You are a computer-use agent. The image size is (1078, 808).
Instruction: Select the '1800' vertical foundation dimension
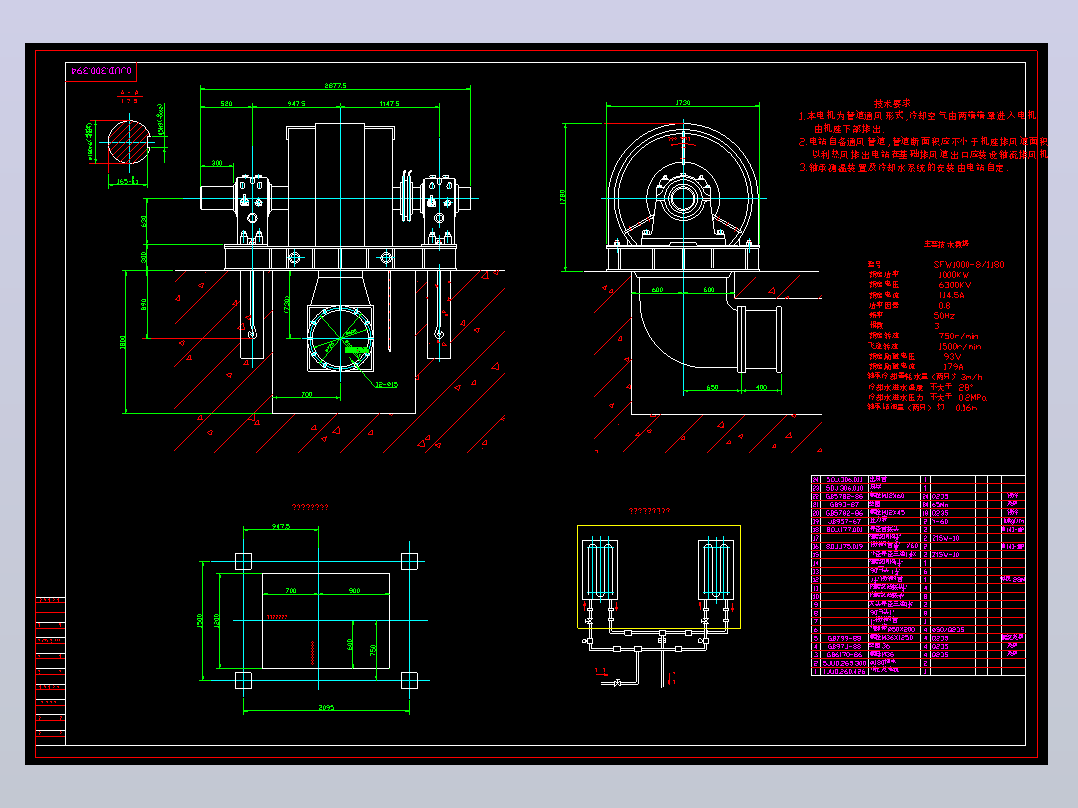pos(123,342)
